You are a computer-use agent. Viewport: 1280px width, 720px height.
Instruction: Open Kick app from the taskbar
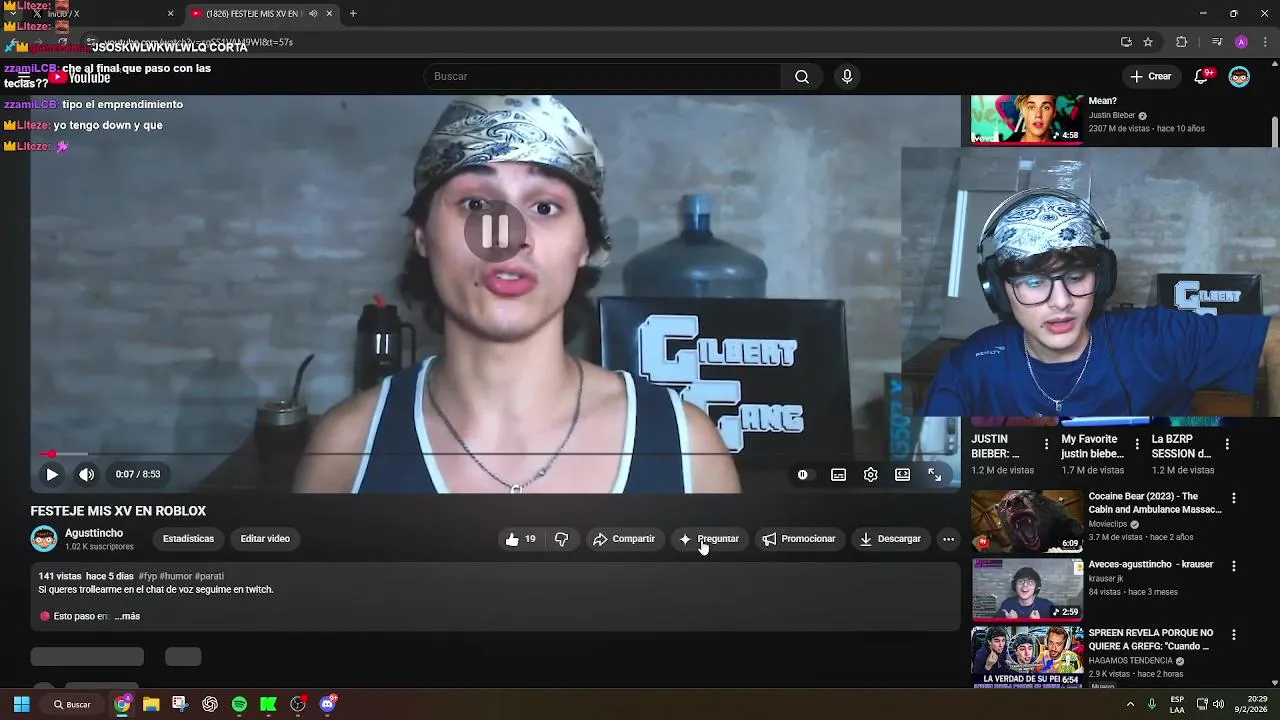pyautogui.click(x=268, y=704)
